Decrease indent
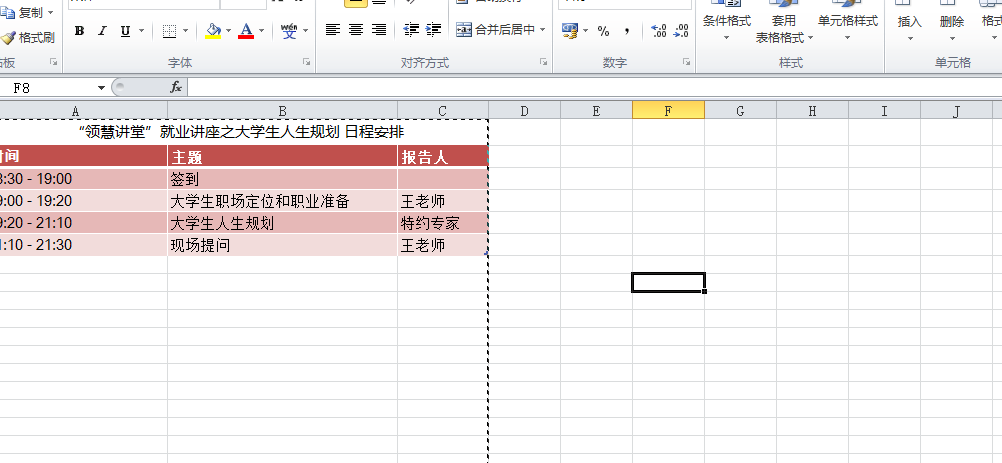Screen dimensions: 1002x463 click(412, 29)
